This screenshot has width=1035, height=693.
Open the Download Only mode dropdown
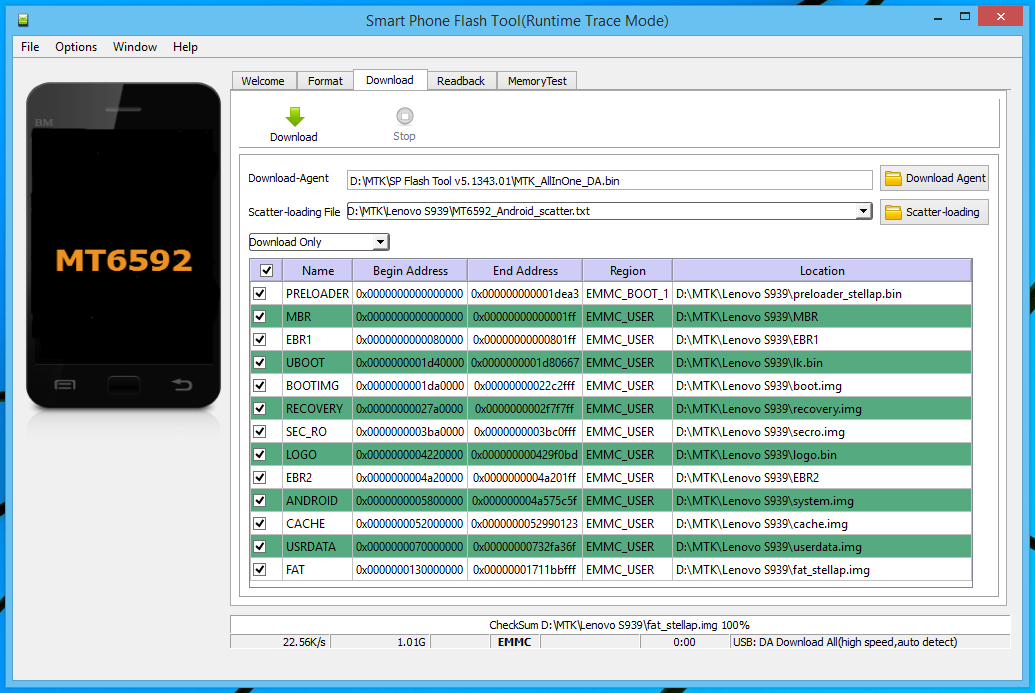pos(319,242)
